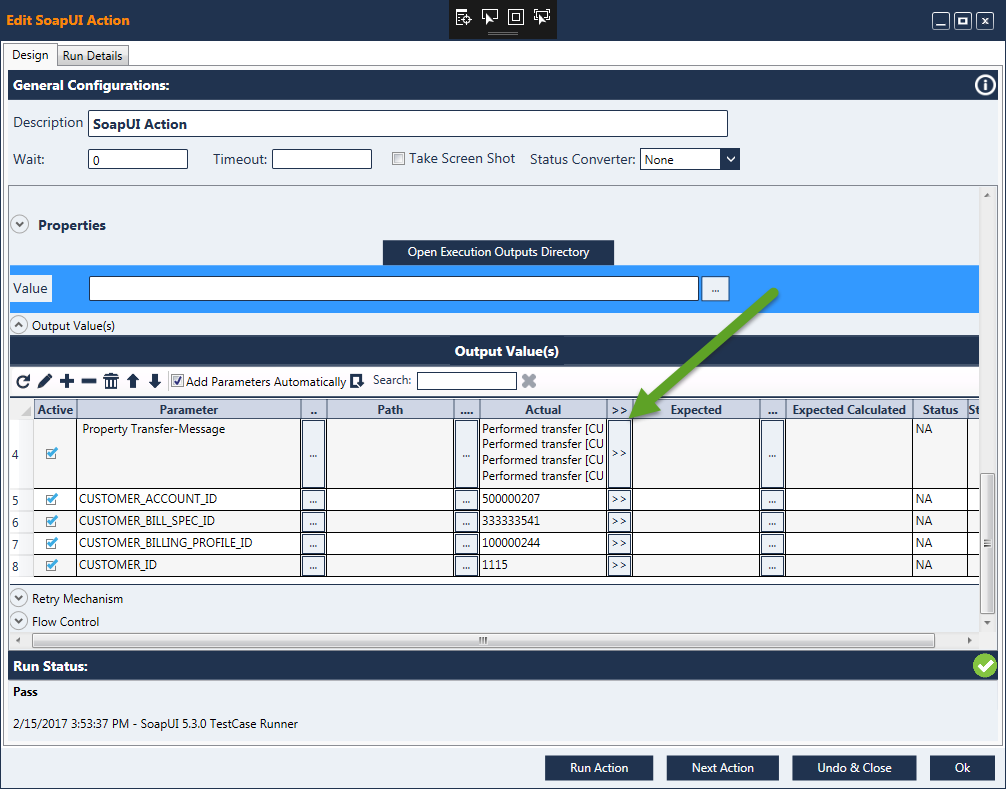This screenshot has width=1006, height=789.
Task: Select the CUSTOMER_BILLING_PROFILE_ID parameter cell
Action: 189,543
